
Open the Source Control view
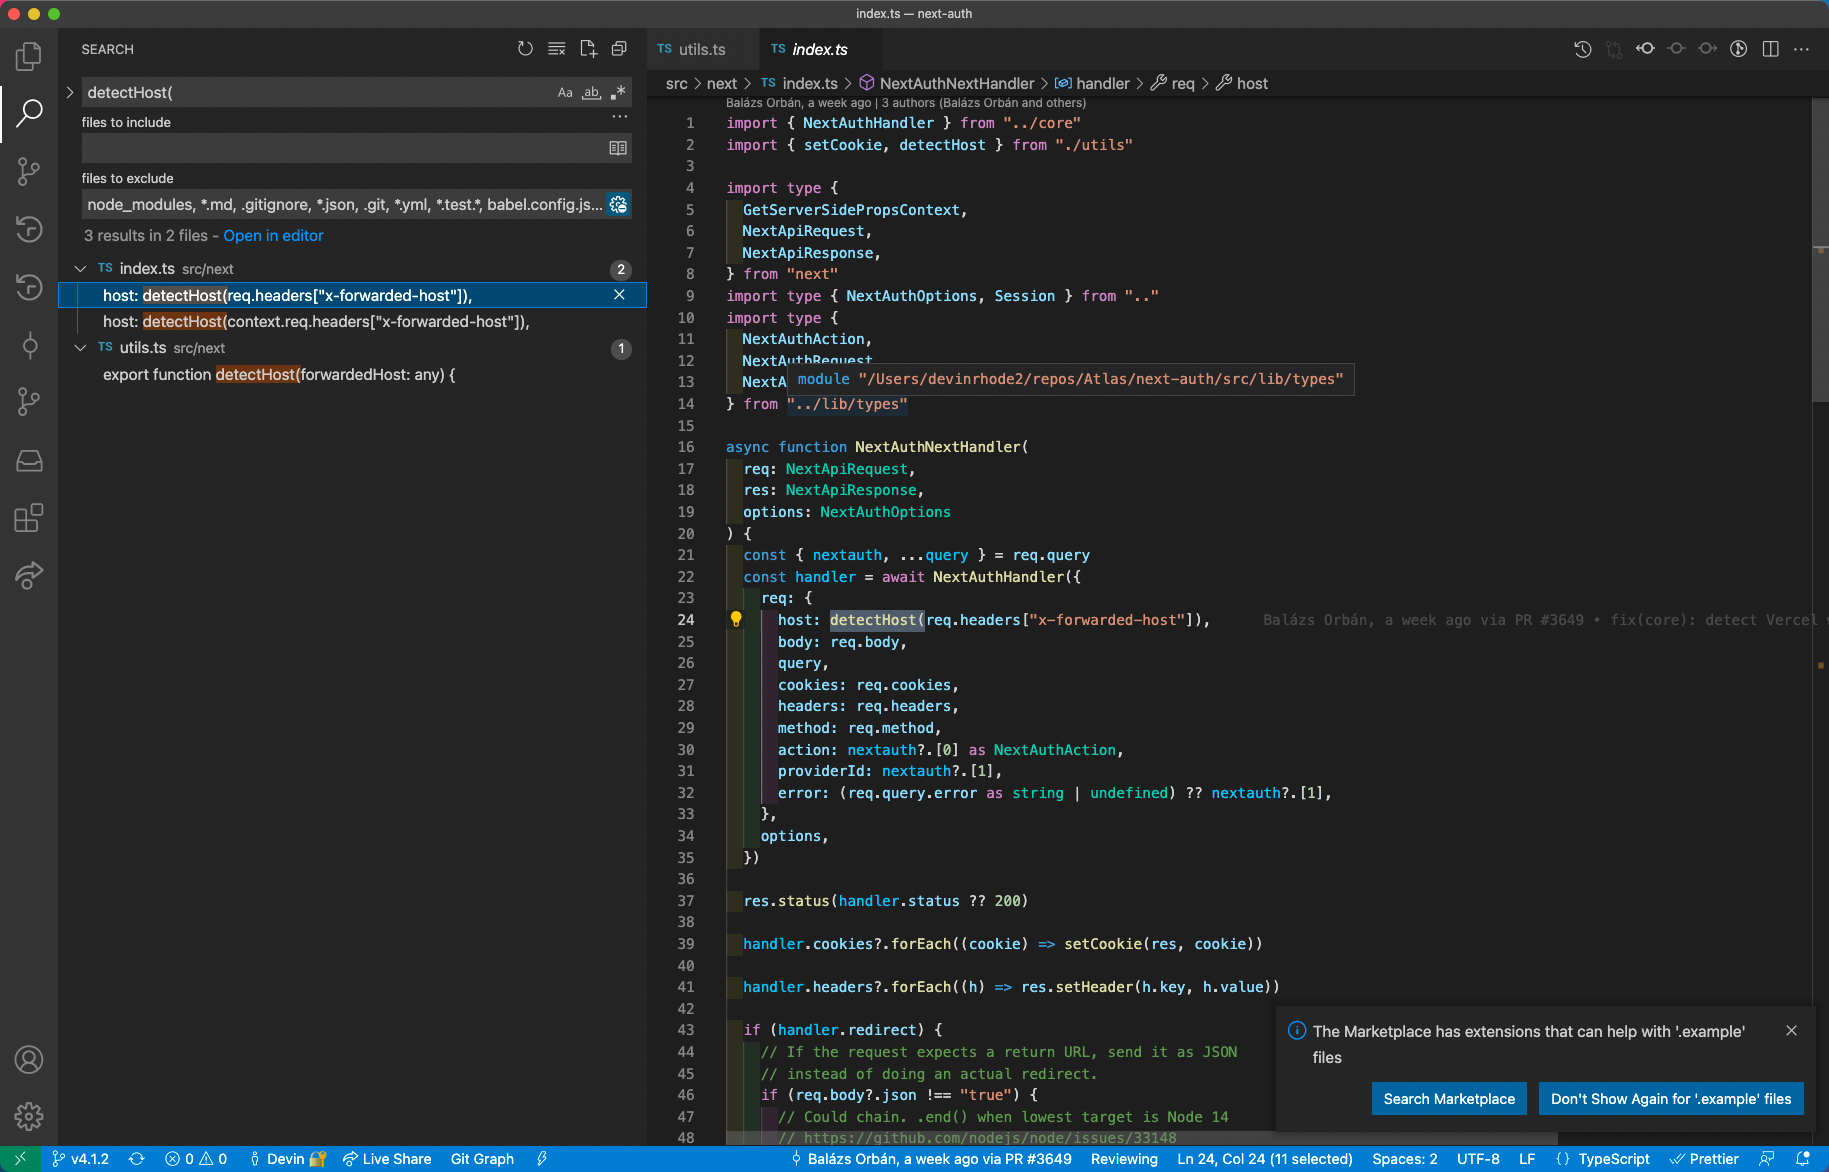[x=27, y=171]
